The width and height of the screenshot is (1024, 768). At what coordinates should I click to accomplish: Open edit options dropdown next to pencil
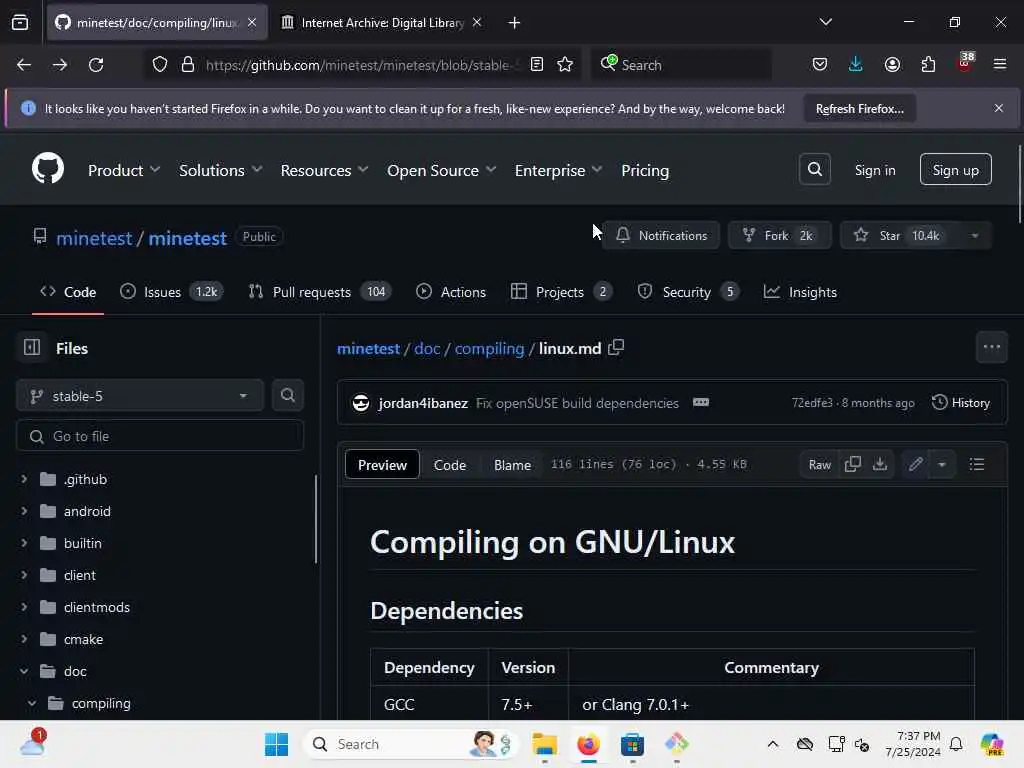click(942, 464)
